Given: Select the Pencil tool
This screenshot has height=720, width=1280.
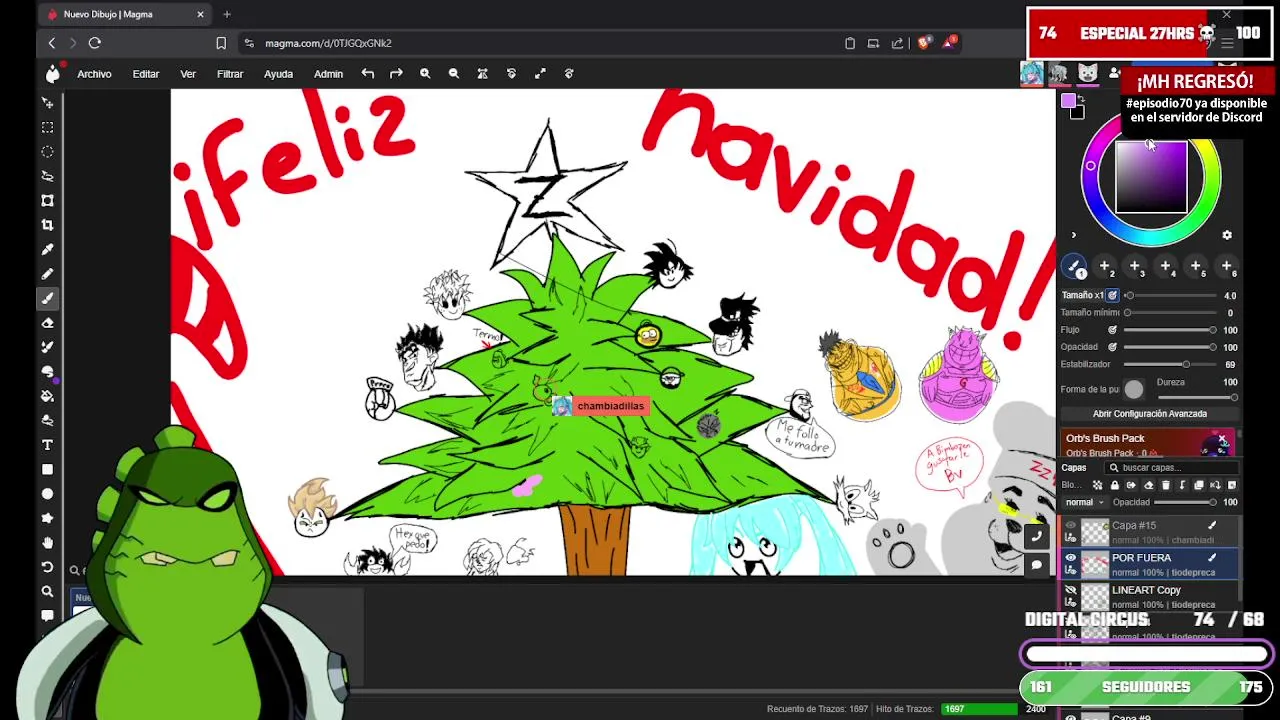Looking at the screenshot, I should coord(47,274).
